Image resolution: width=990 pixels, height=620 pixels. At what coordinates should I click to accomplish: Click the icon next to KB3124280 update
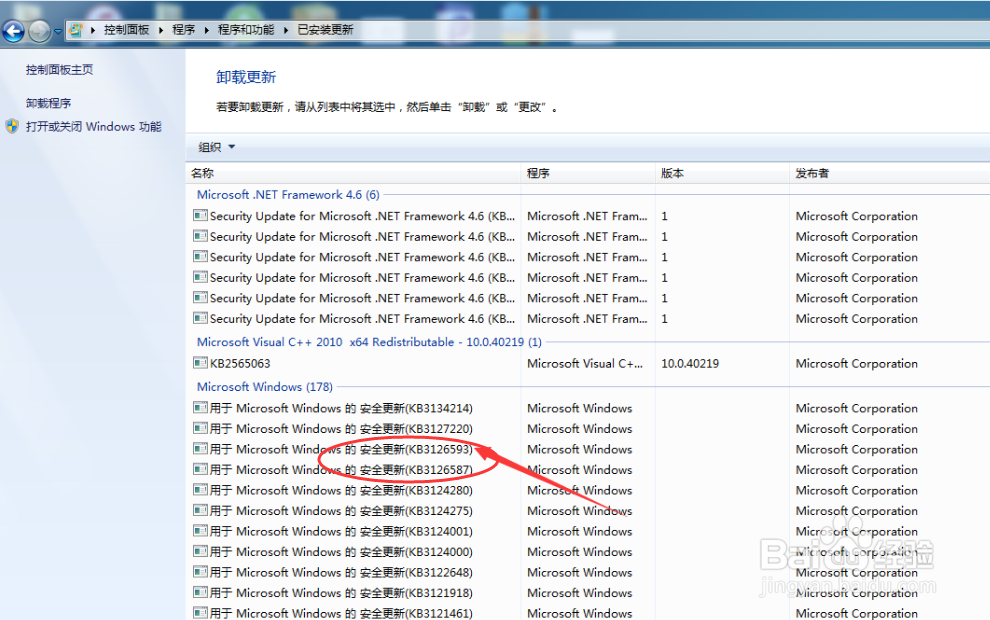click(x=200, y=490)
